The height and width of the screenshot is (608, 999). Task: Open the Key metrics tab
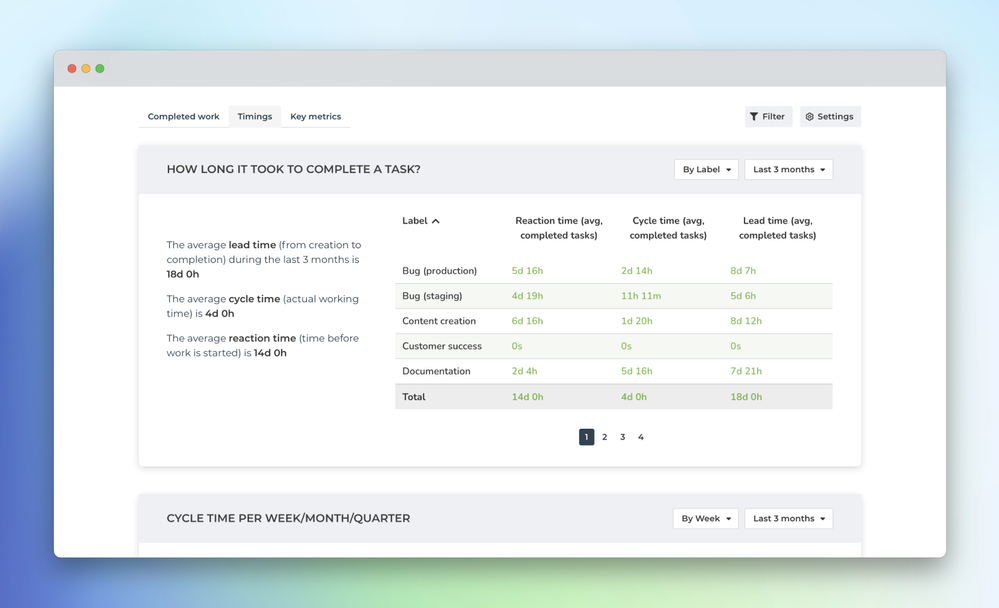[x=315, y=117]
